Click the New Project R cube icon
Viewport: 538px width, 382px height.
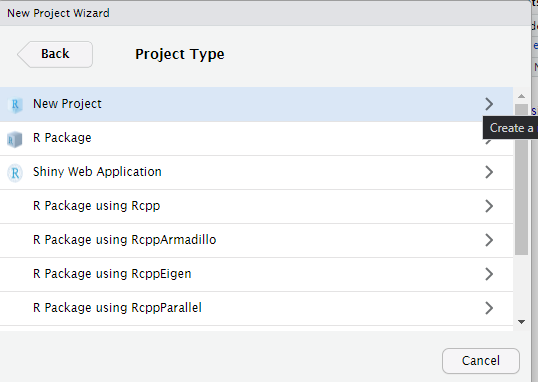(x=15, y=104)
